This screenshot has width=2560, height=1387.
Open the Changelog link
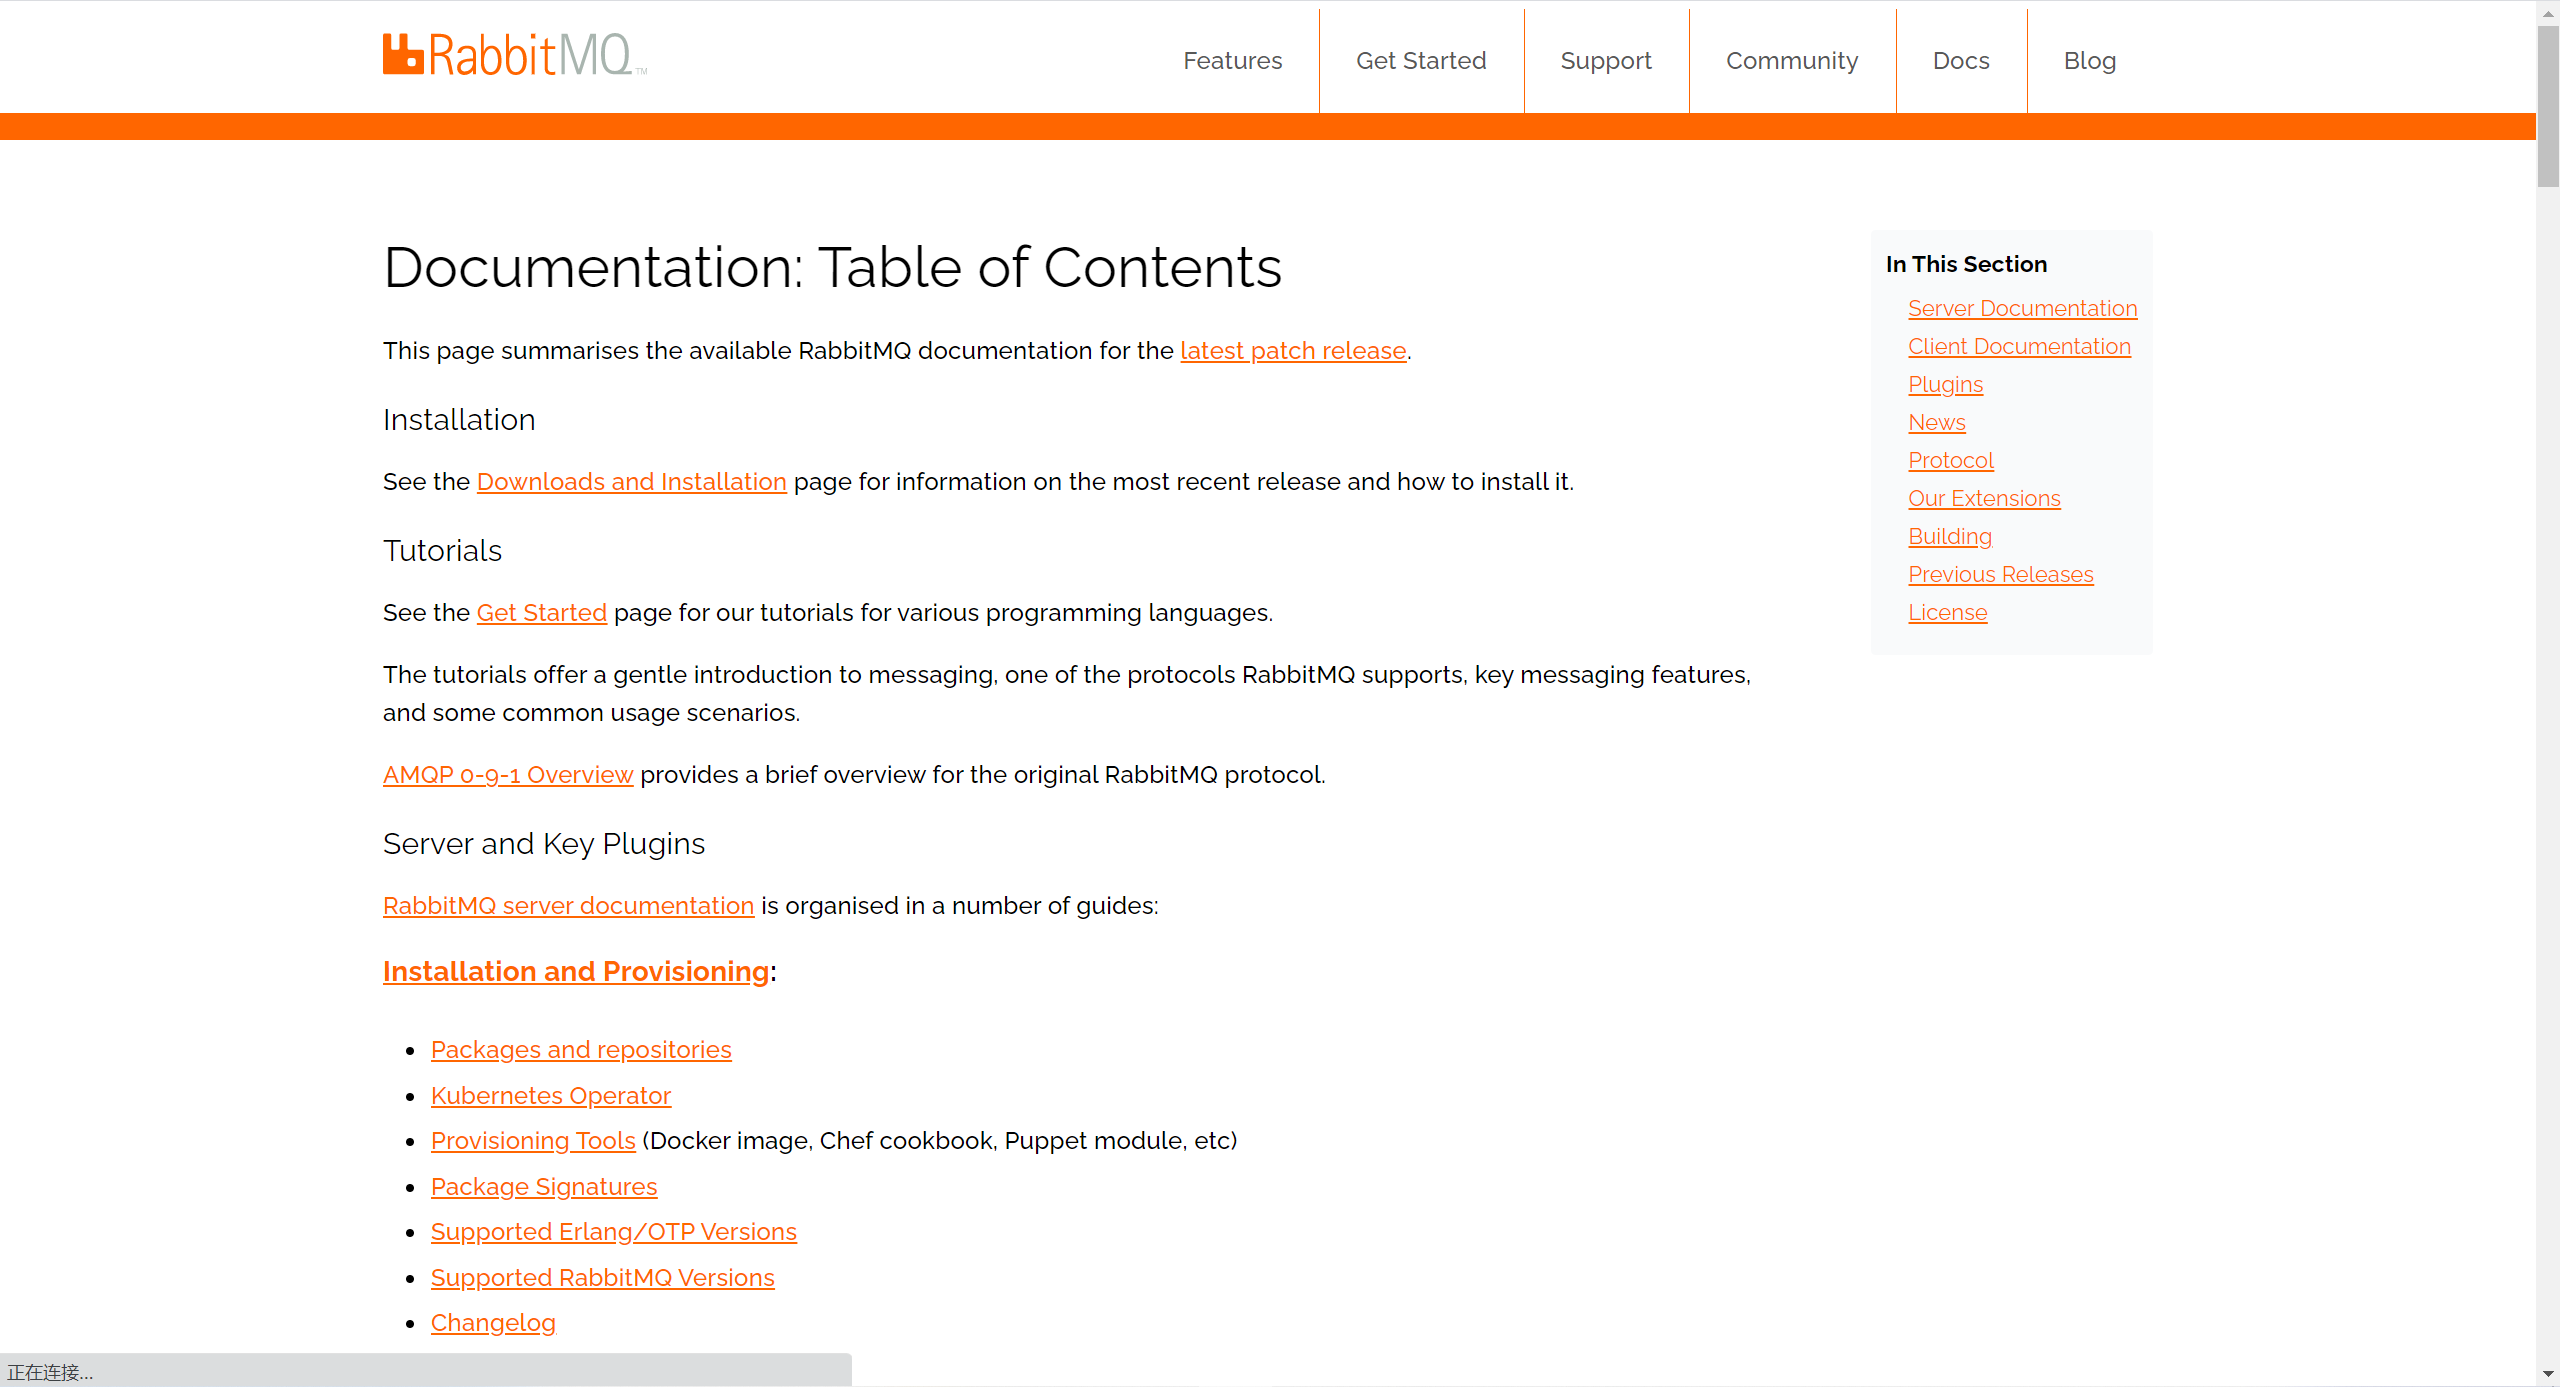(493, 1323)
